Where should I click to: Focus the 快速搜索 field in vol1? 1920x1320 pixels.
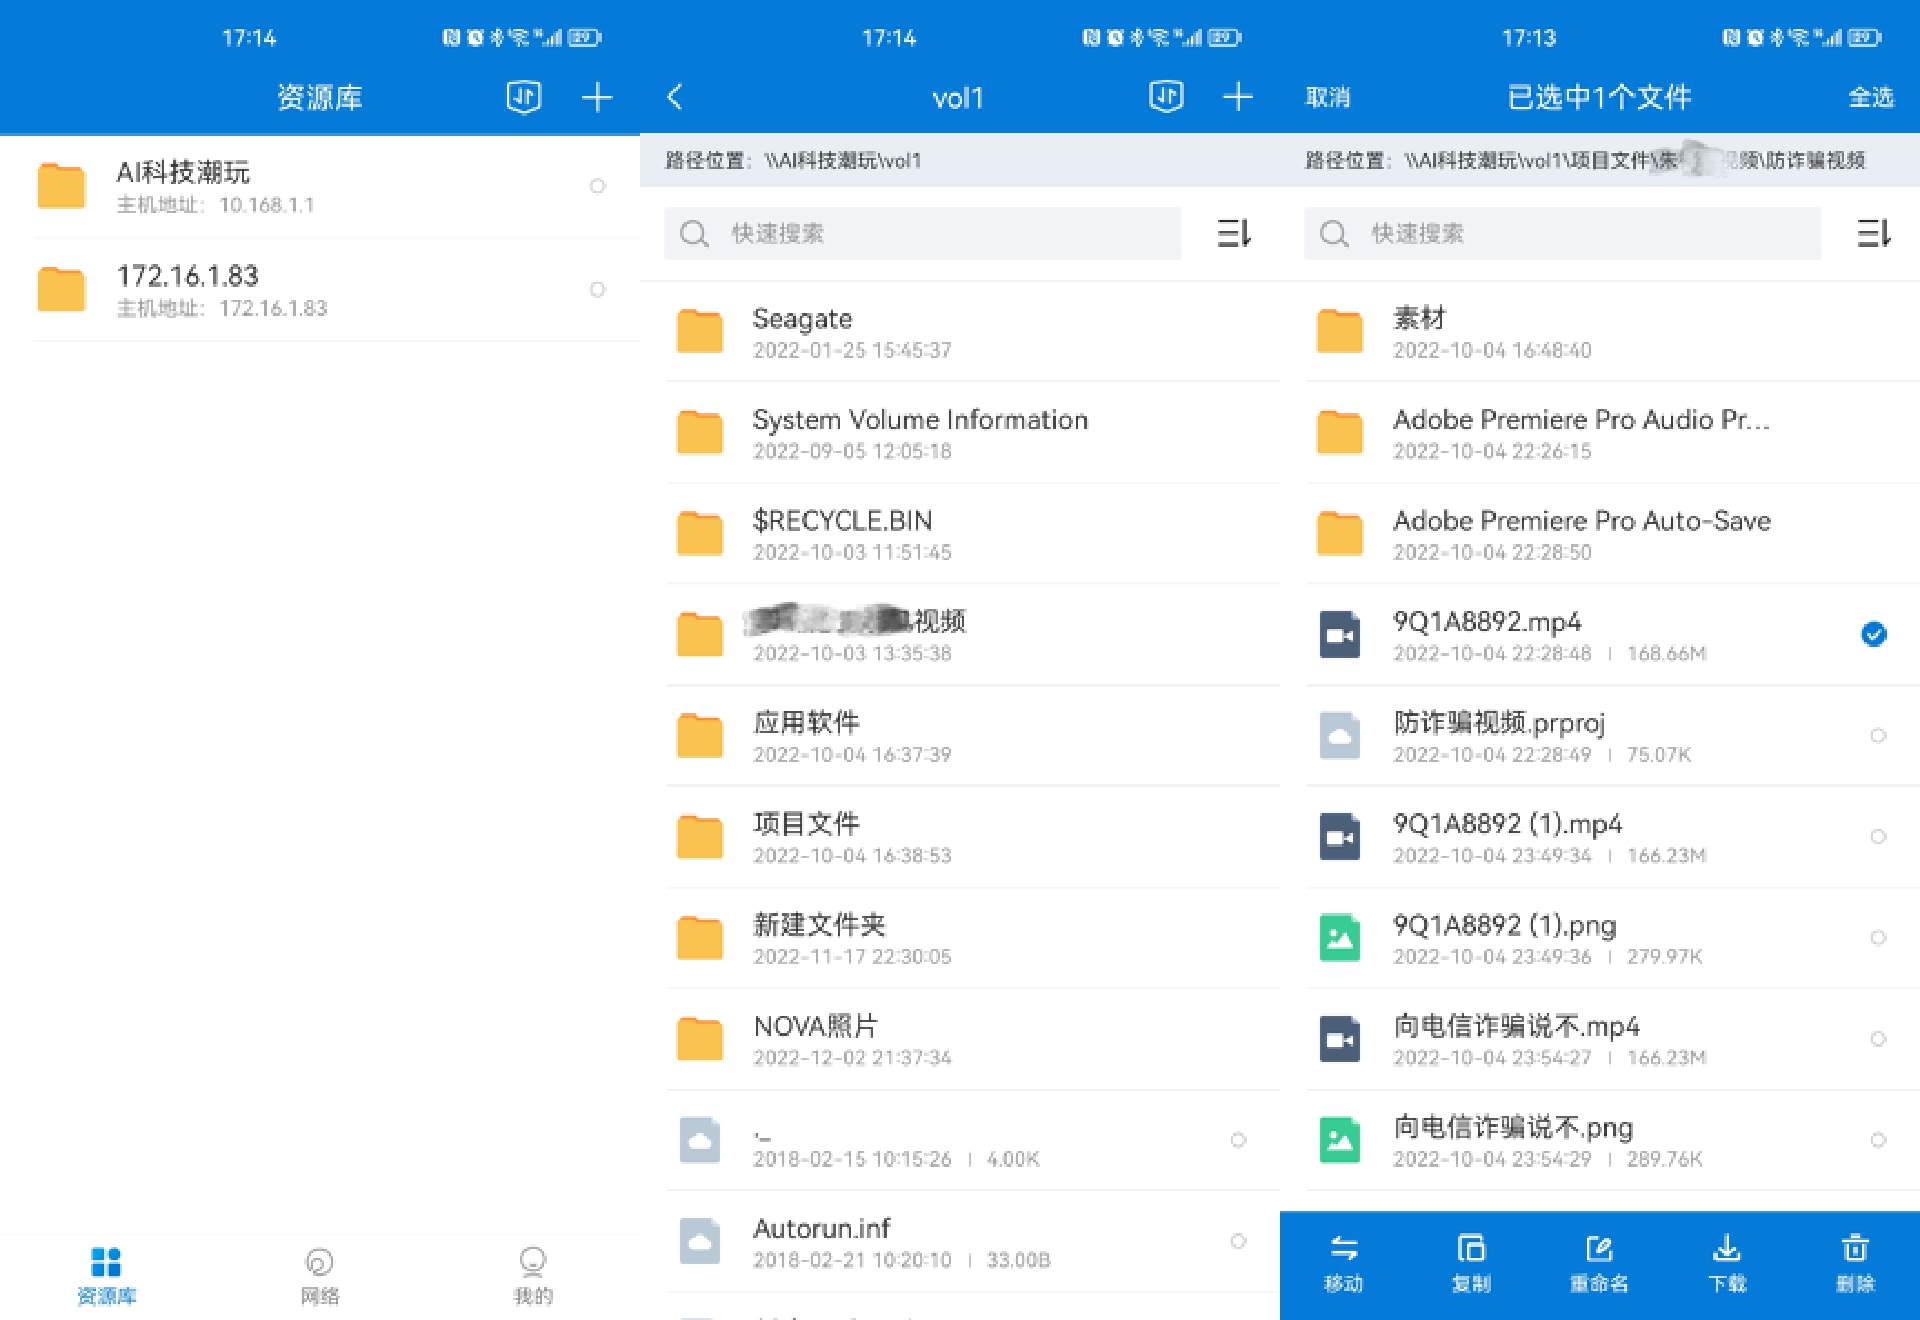(x=922, y=233)
